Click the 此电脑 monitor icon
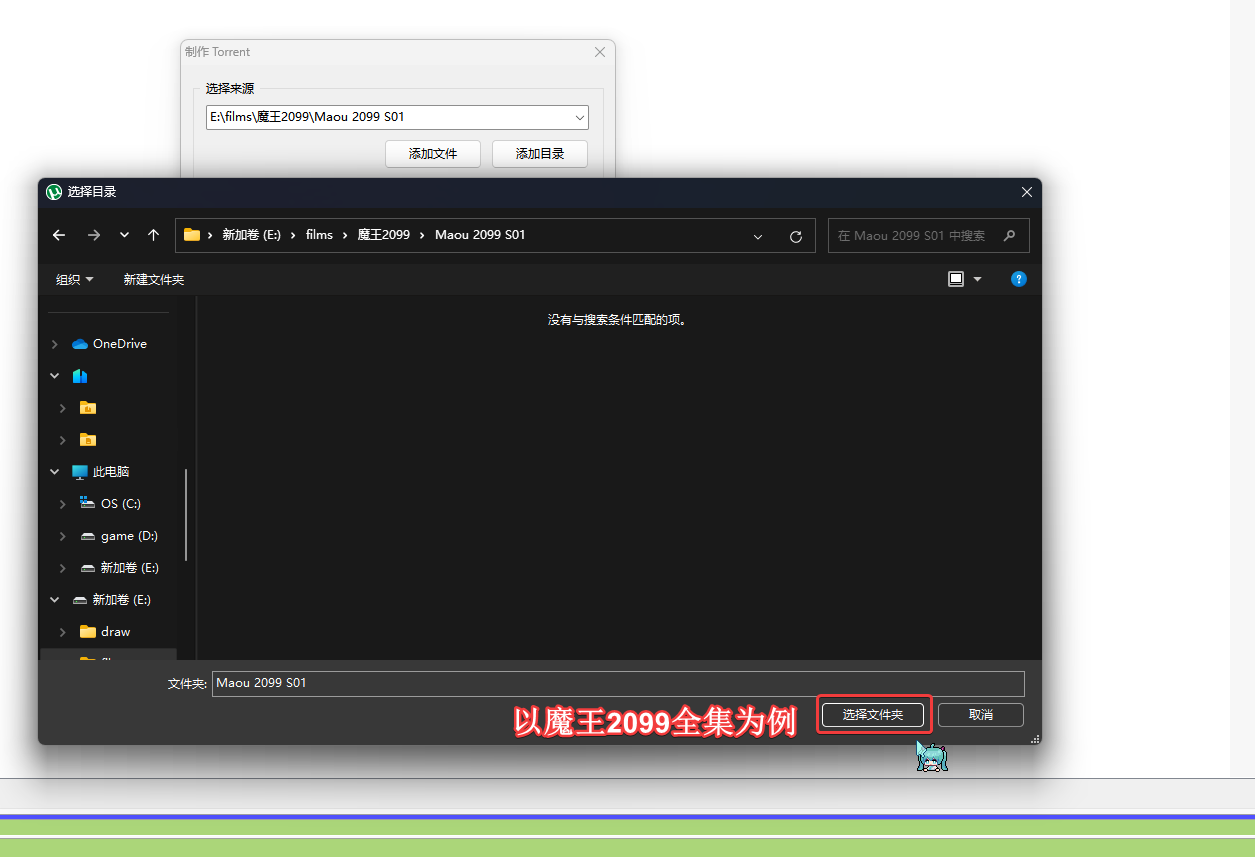Image resolution: width=1255 pixels, height=857 pixels. (80, 472)
